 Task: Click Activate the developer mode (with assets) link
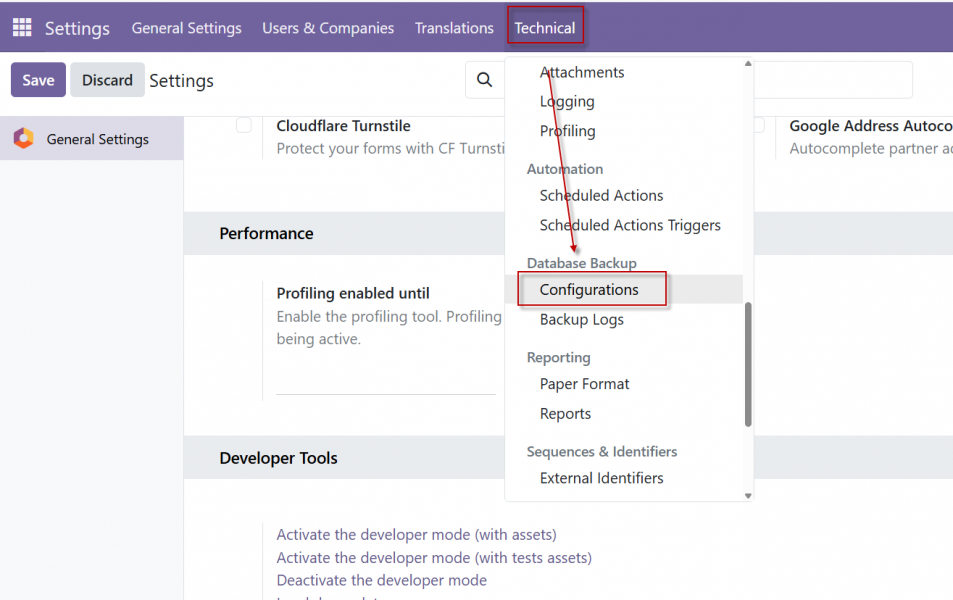point(416,535)
